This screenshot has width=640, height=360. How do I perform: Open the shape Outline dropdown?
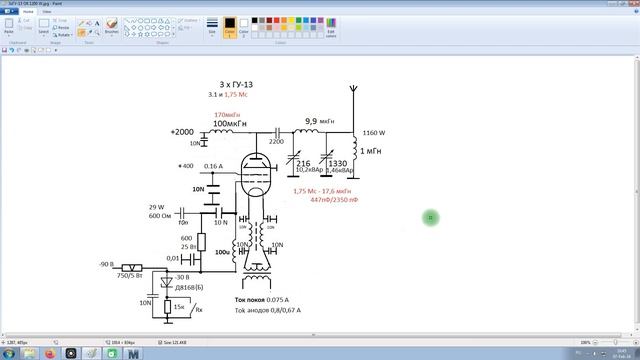point(189,20)
